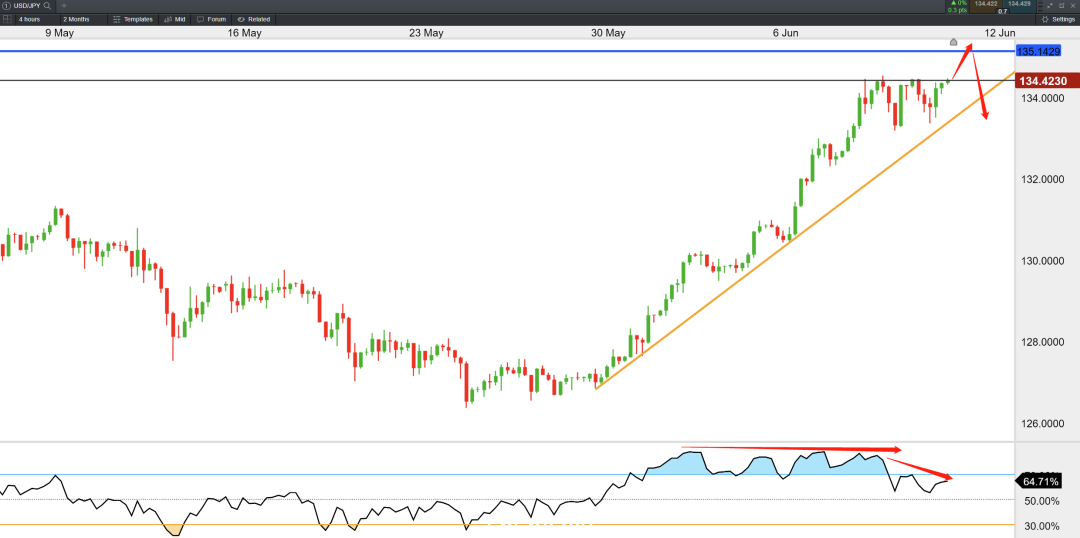Click the 16 May date label
Screen dimensions: 1080x538
coord(244,33)
